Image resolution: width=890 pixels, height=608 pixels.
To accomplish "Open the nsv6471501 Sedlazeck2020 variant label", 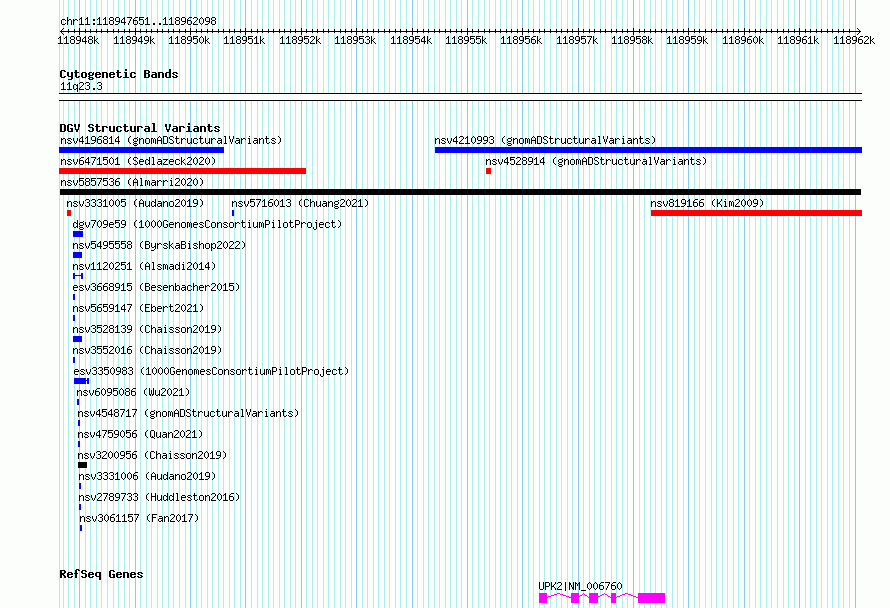I will pos(138,161).
